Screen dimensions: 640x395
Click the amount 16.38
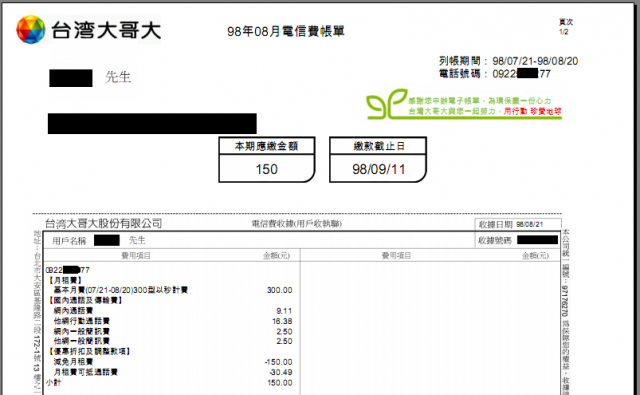[282, 321]
